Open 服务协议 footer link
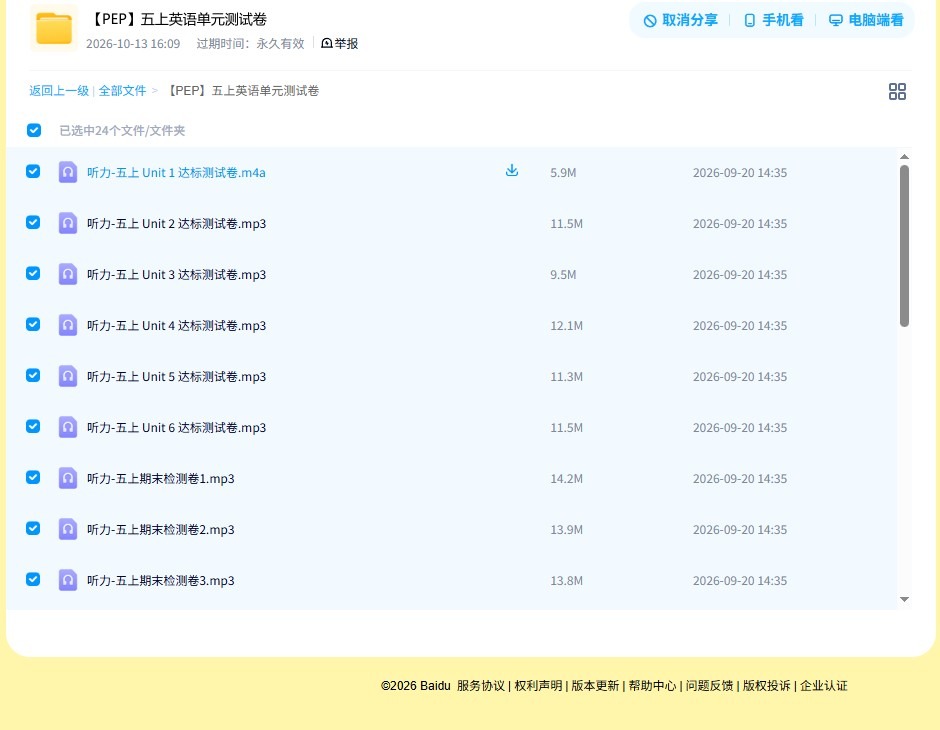Screen dimensions: 940x730 (x=481, y=686)
